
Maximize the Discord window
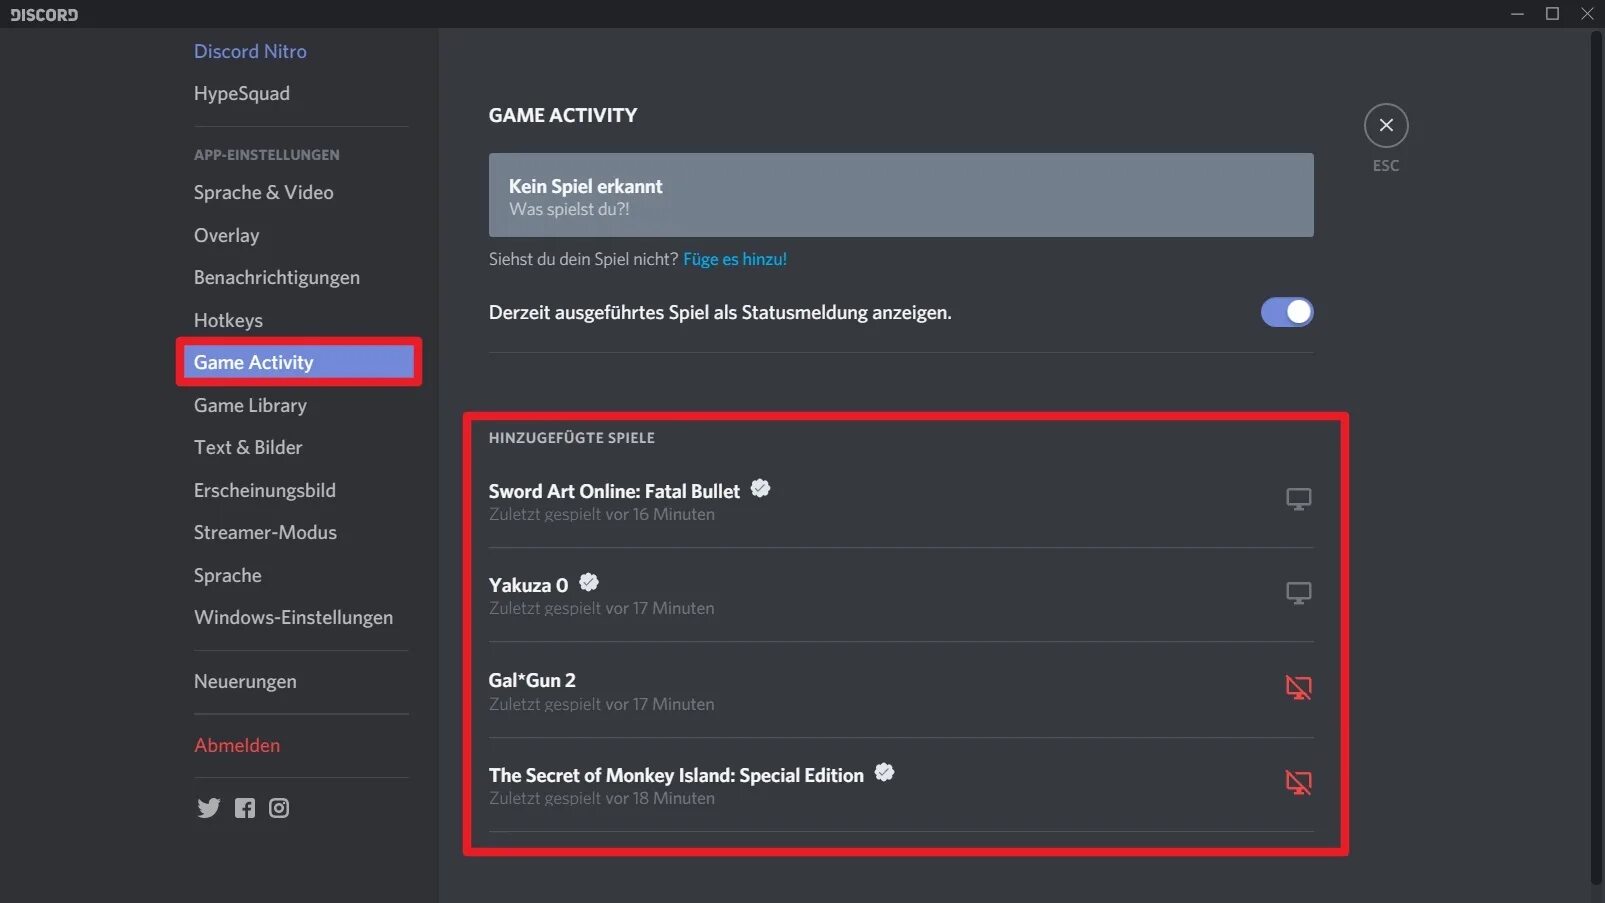pos(1552,14)
